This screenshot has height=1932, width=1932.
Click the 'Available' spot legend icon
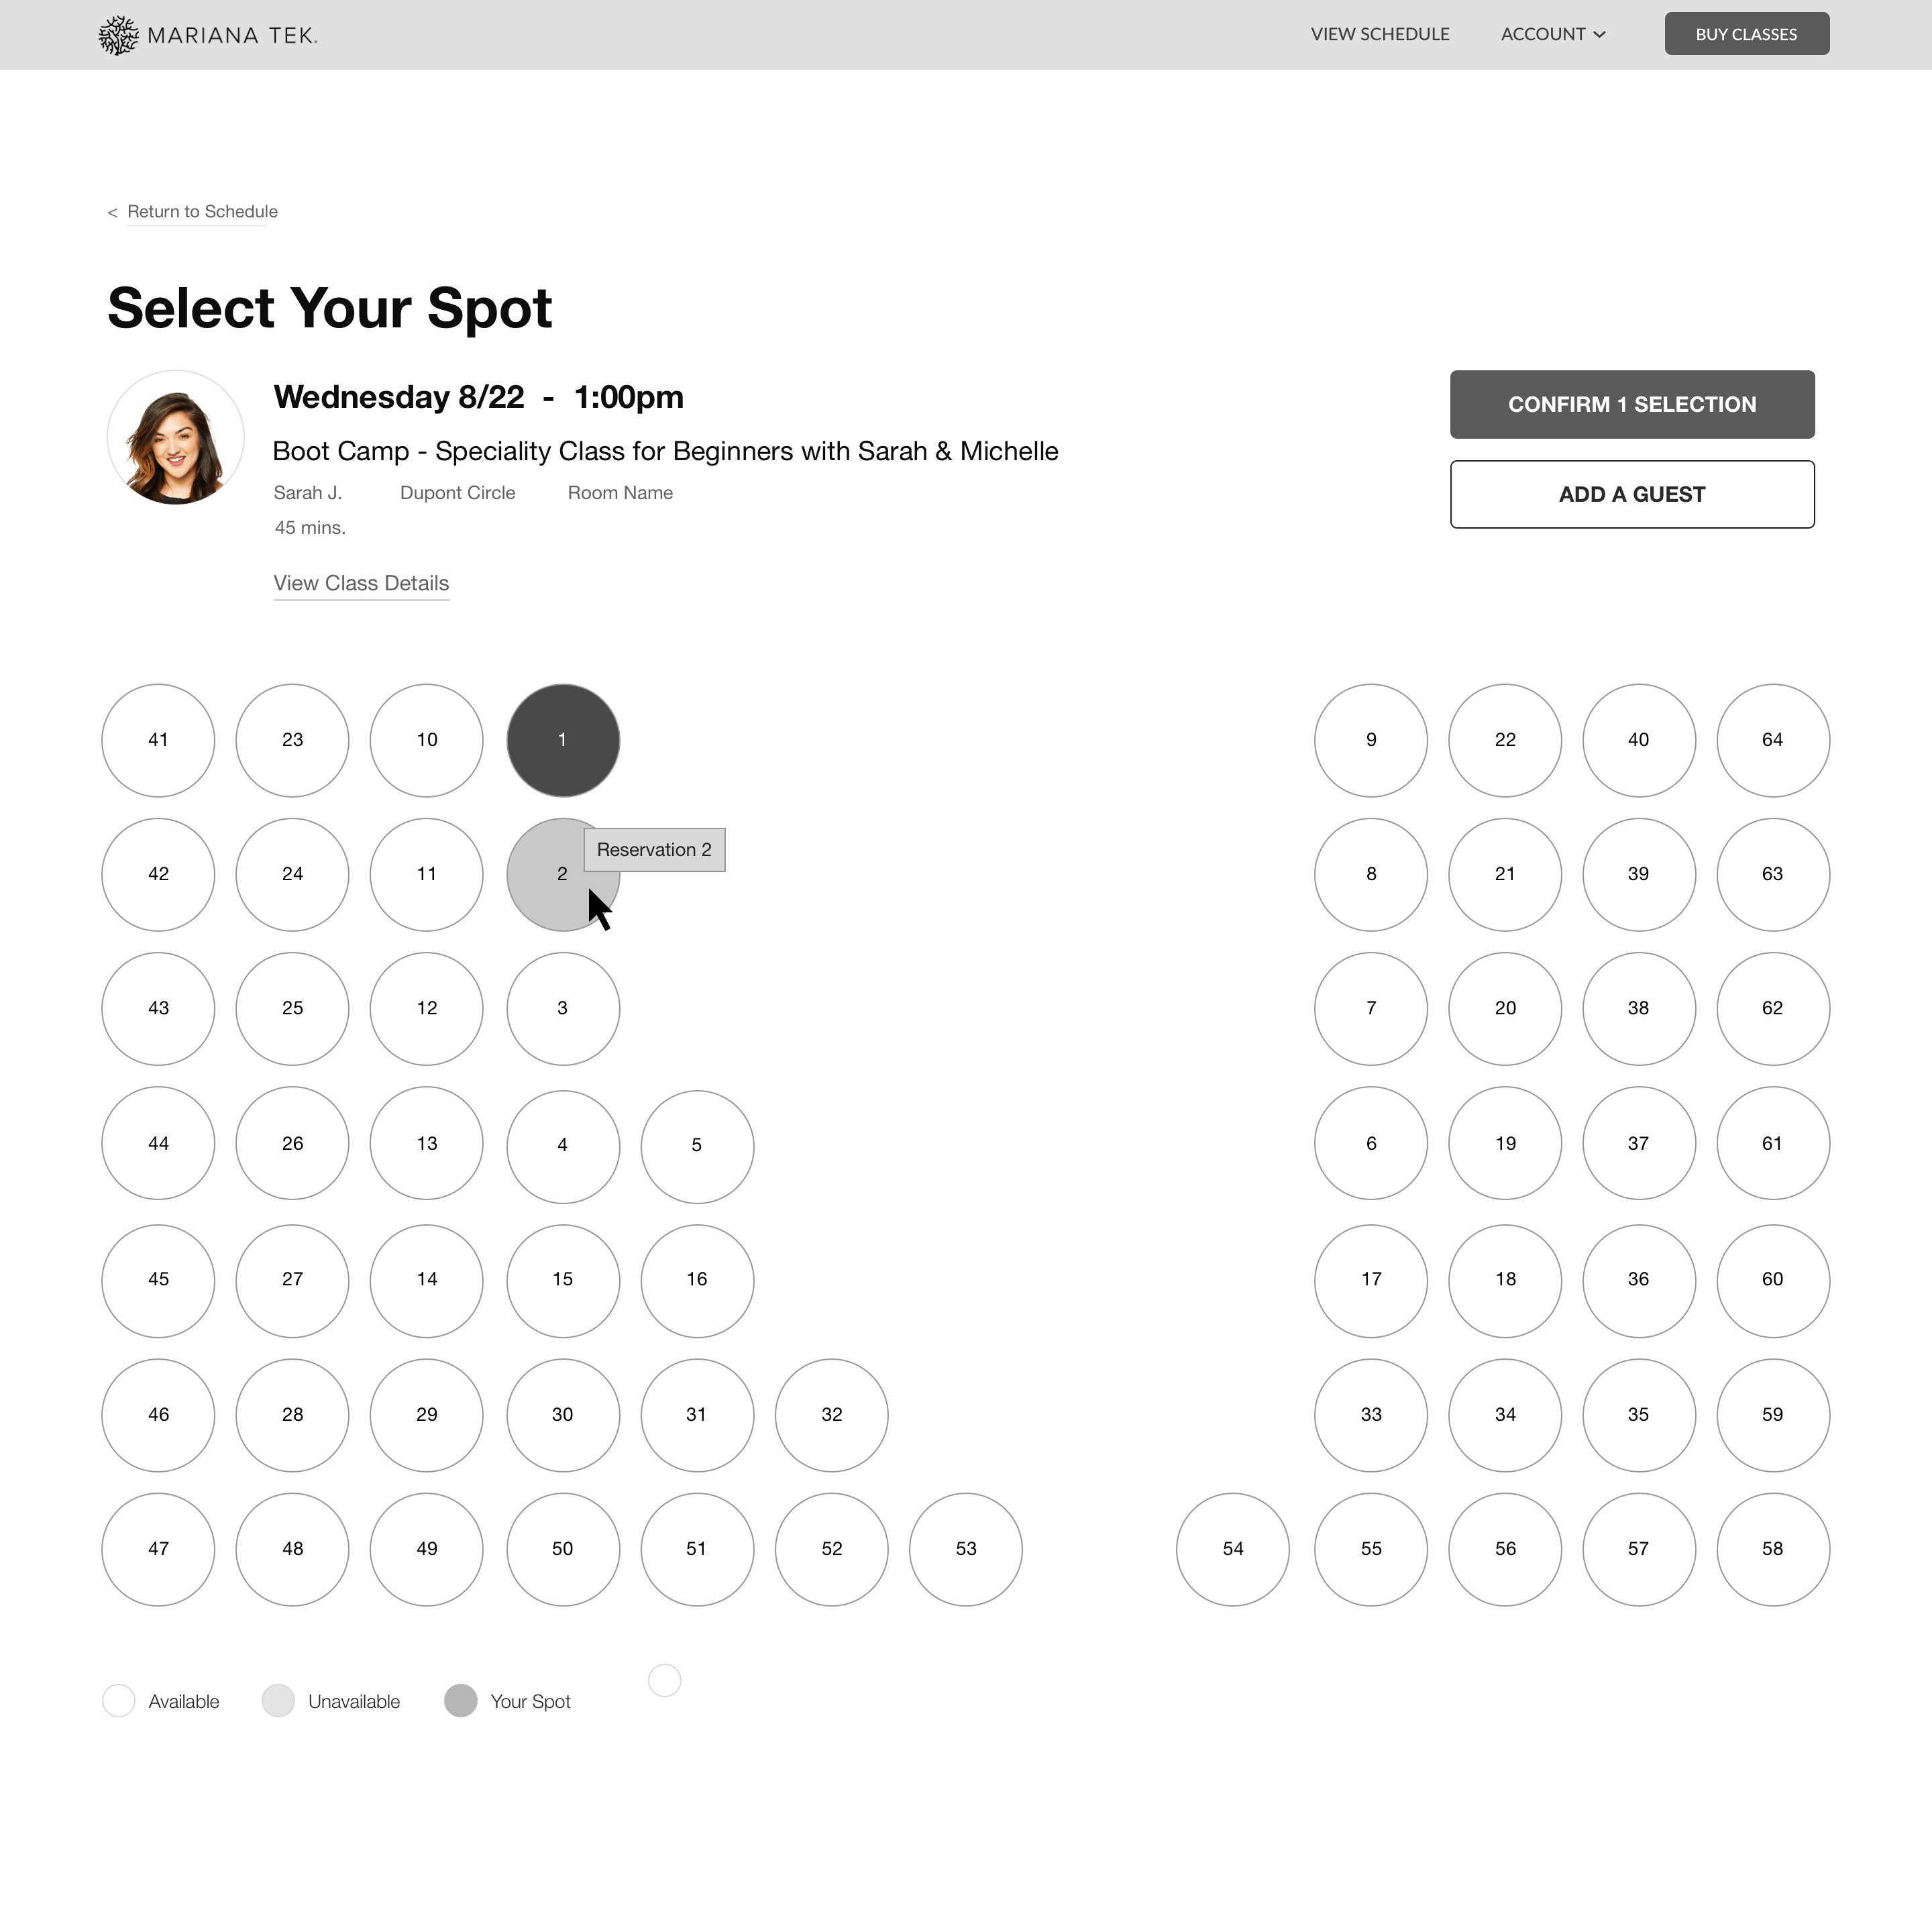[120, 1702]
